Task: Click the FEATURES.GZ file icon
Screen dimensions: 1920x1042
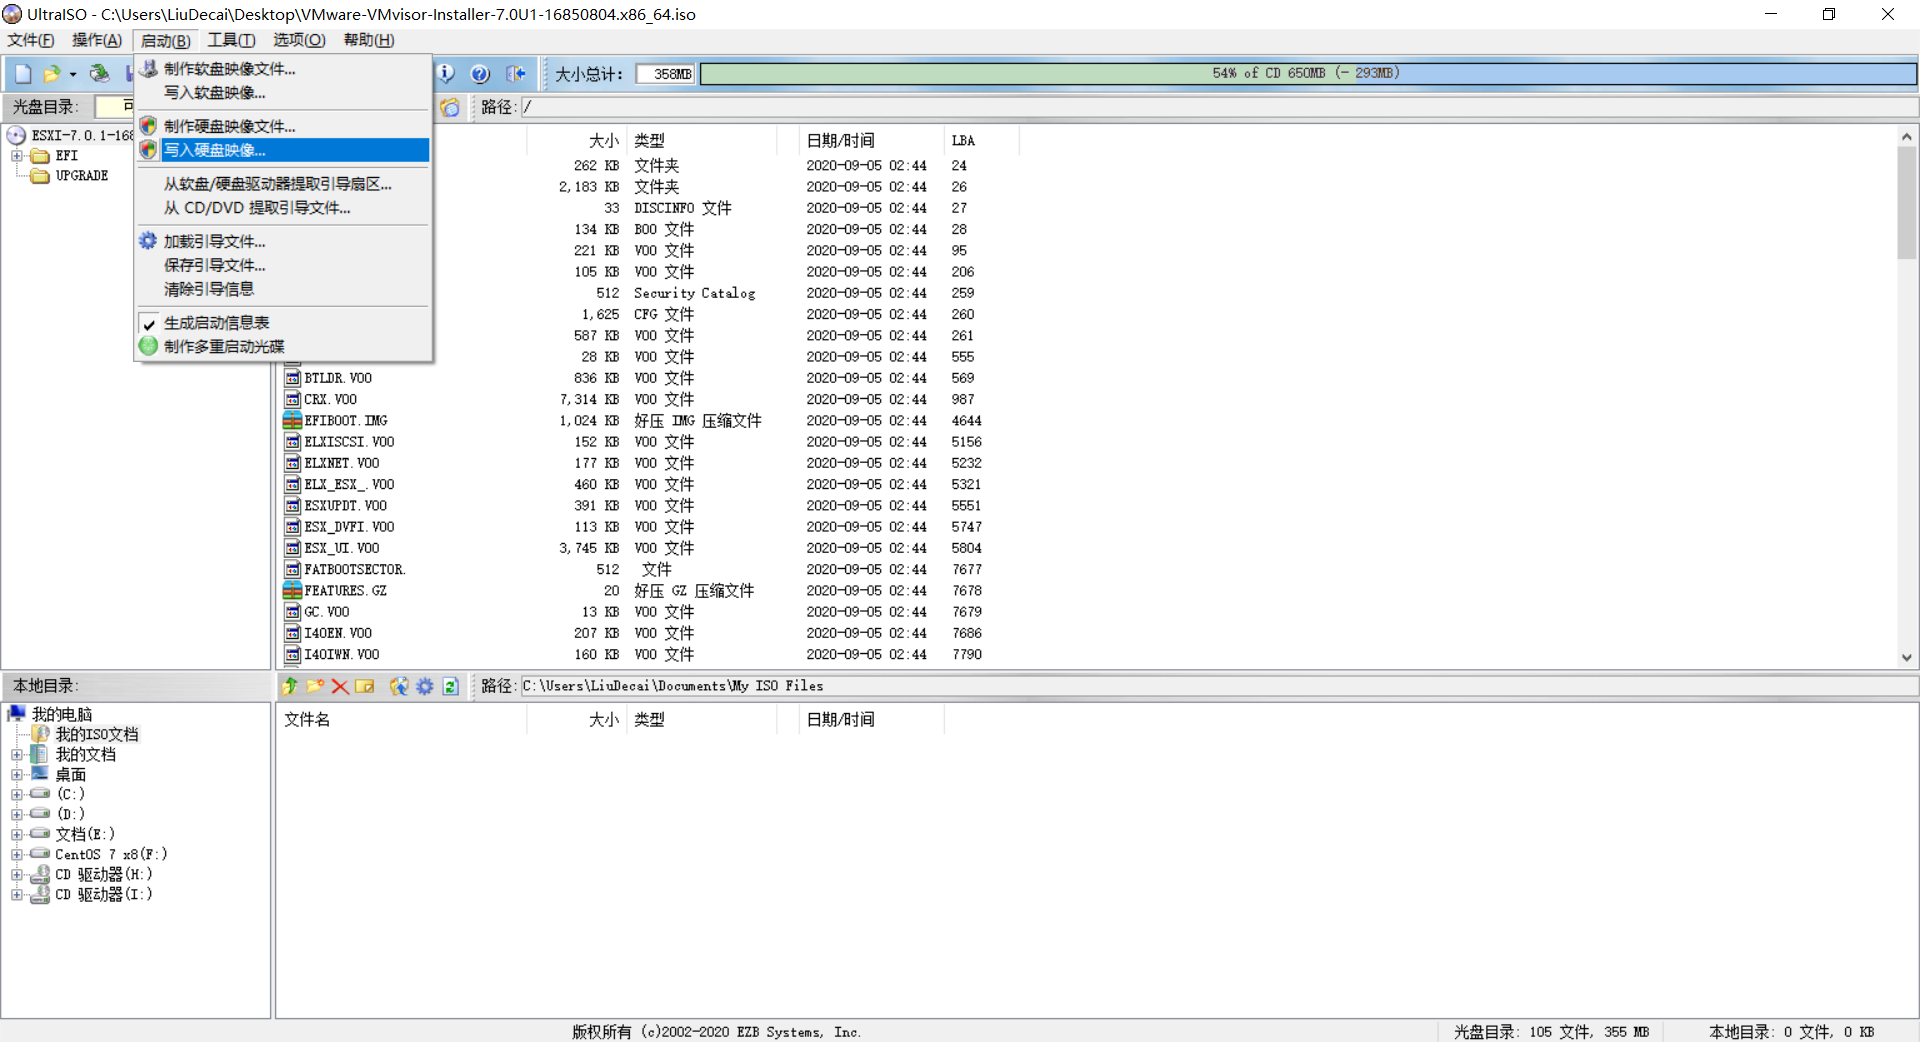Action: (292, 591)
